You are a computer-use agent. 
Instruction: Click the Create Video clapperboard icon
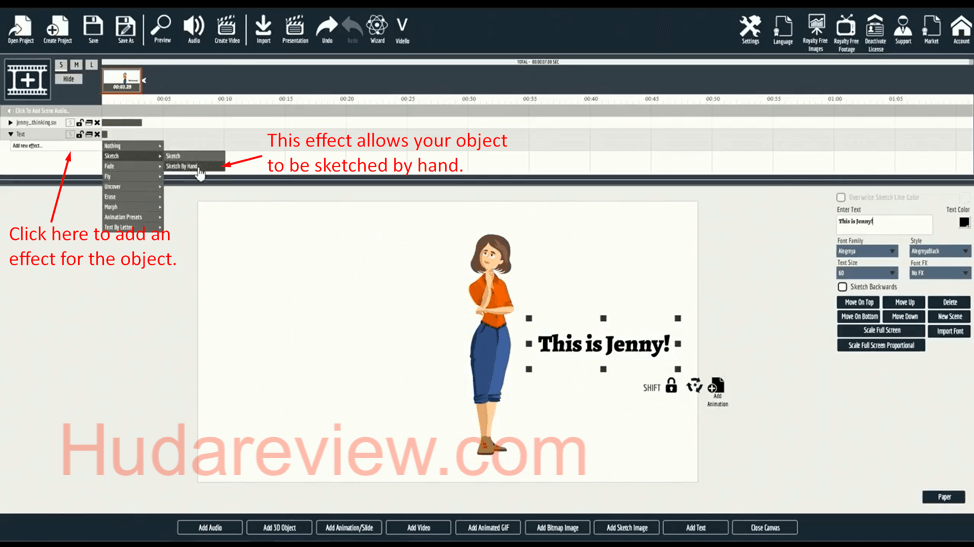tap(227, 29)
